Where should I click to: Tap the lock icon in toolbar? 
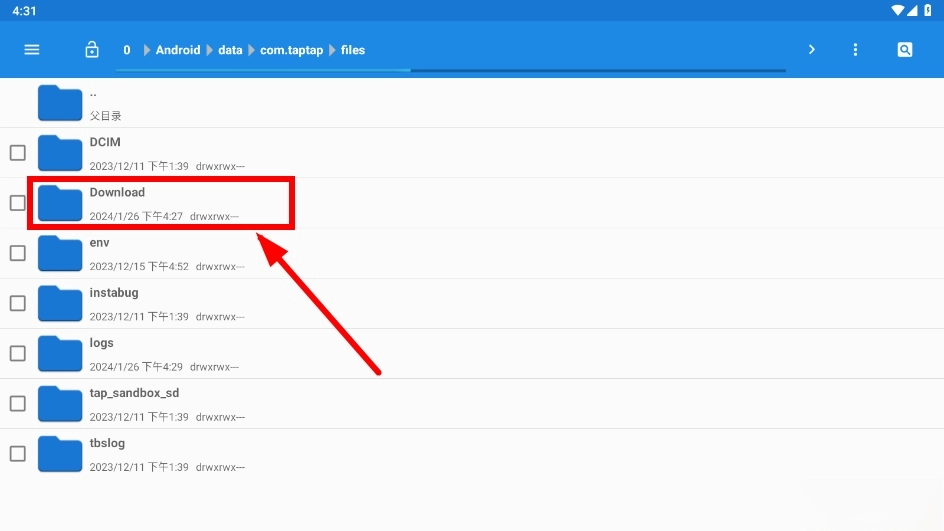92,50
